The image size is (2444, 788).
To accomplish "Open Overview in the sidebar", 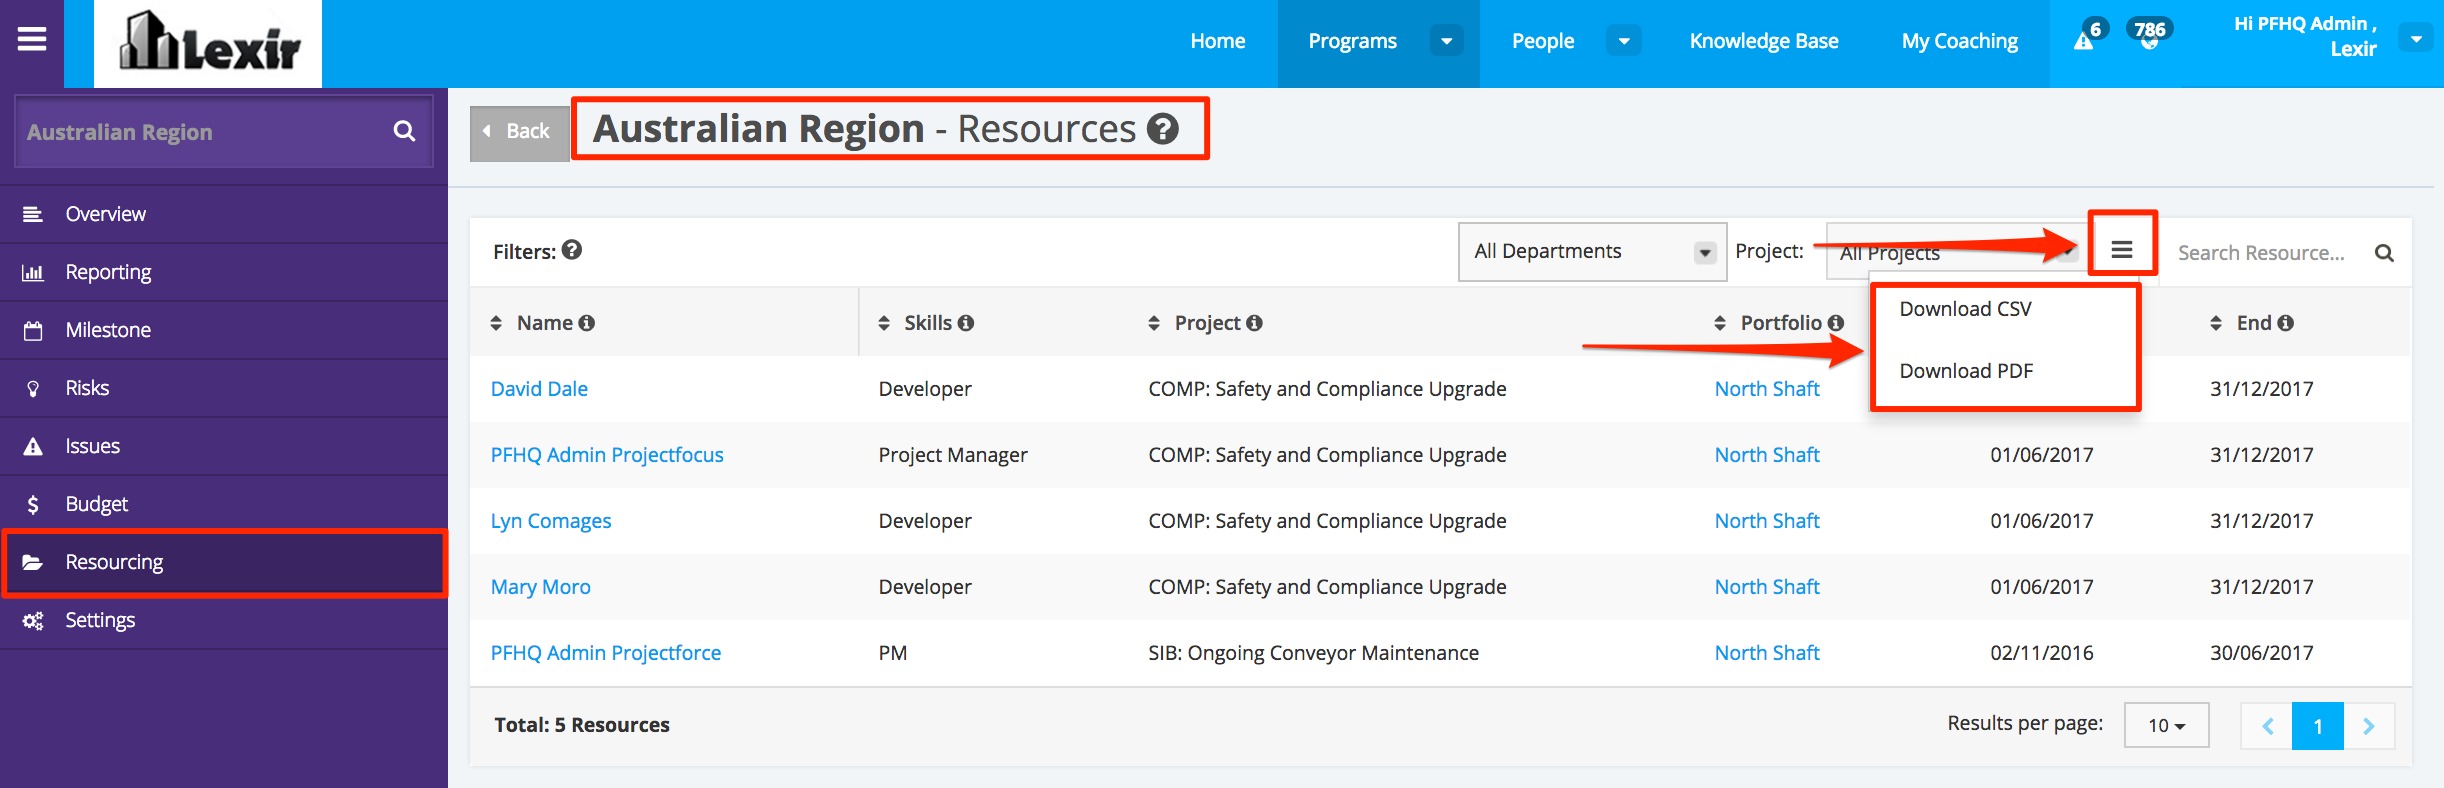I will (x=224, y=214).
